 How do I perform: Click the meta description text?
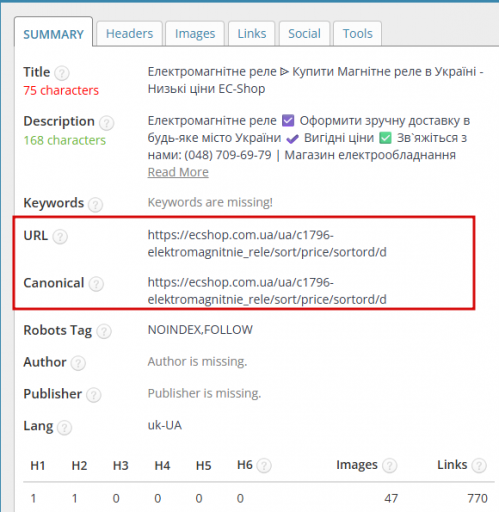(309, 138)
